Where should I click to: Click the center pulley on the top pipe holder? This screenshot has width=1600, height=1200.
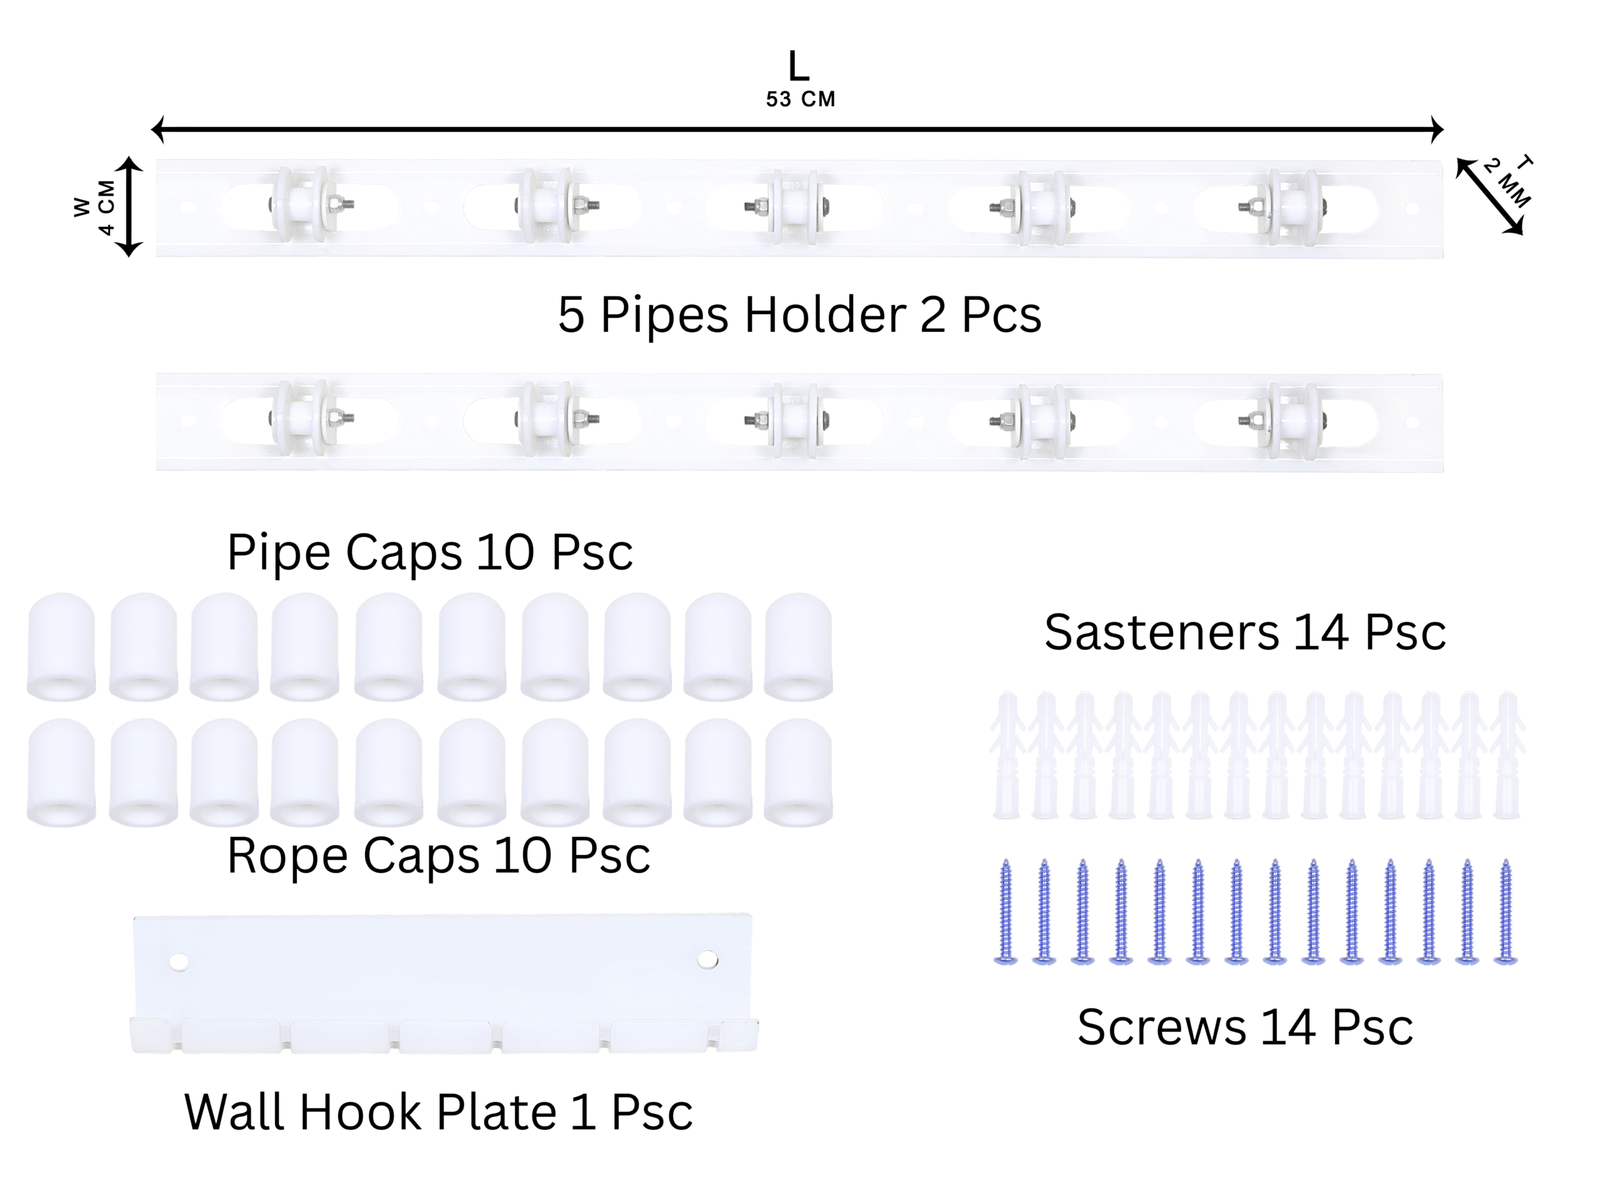coord(794,207)
